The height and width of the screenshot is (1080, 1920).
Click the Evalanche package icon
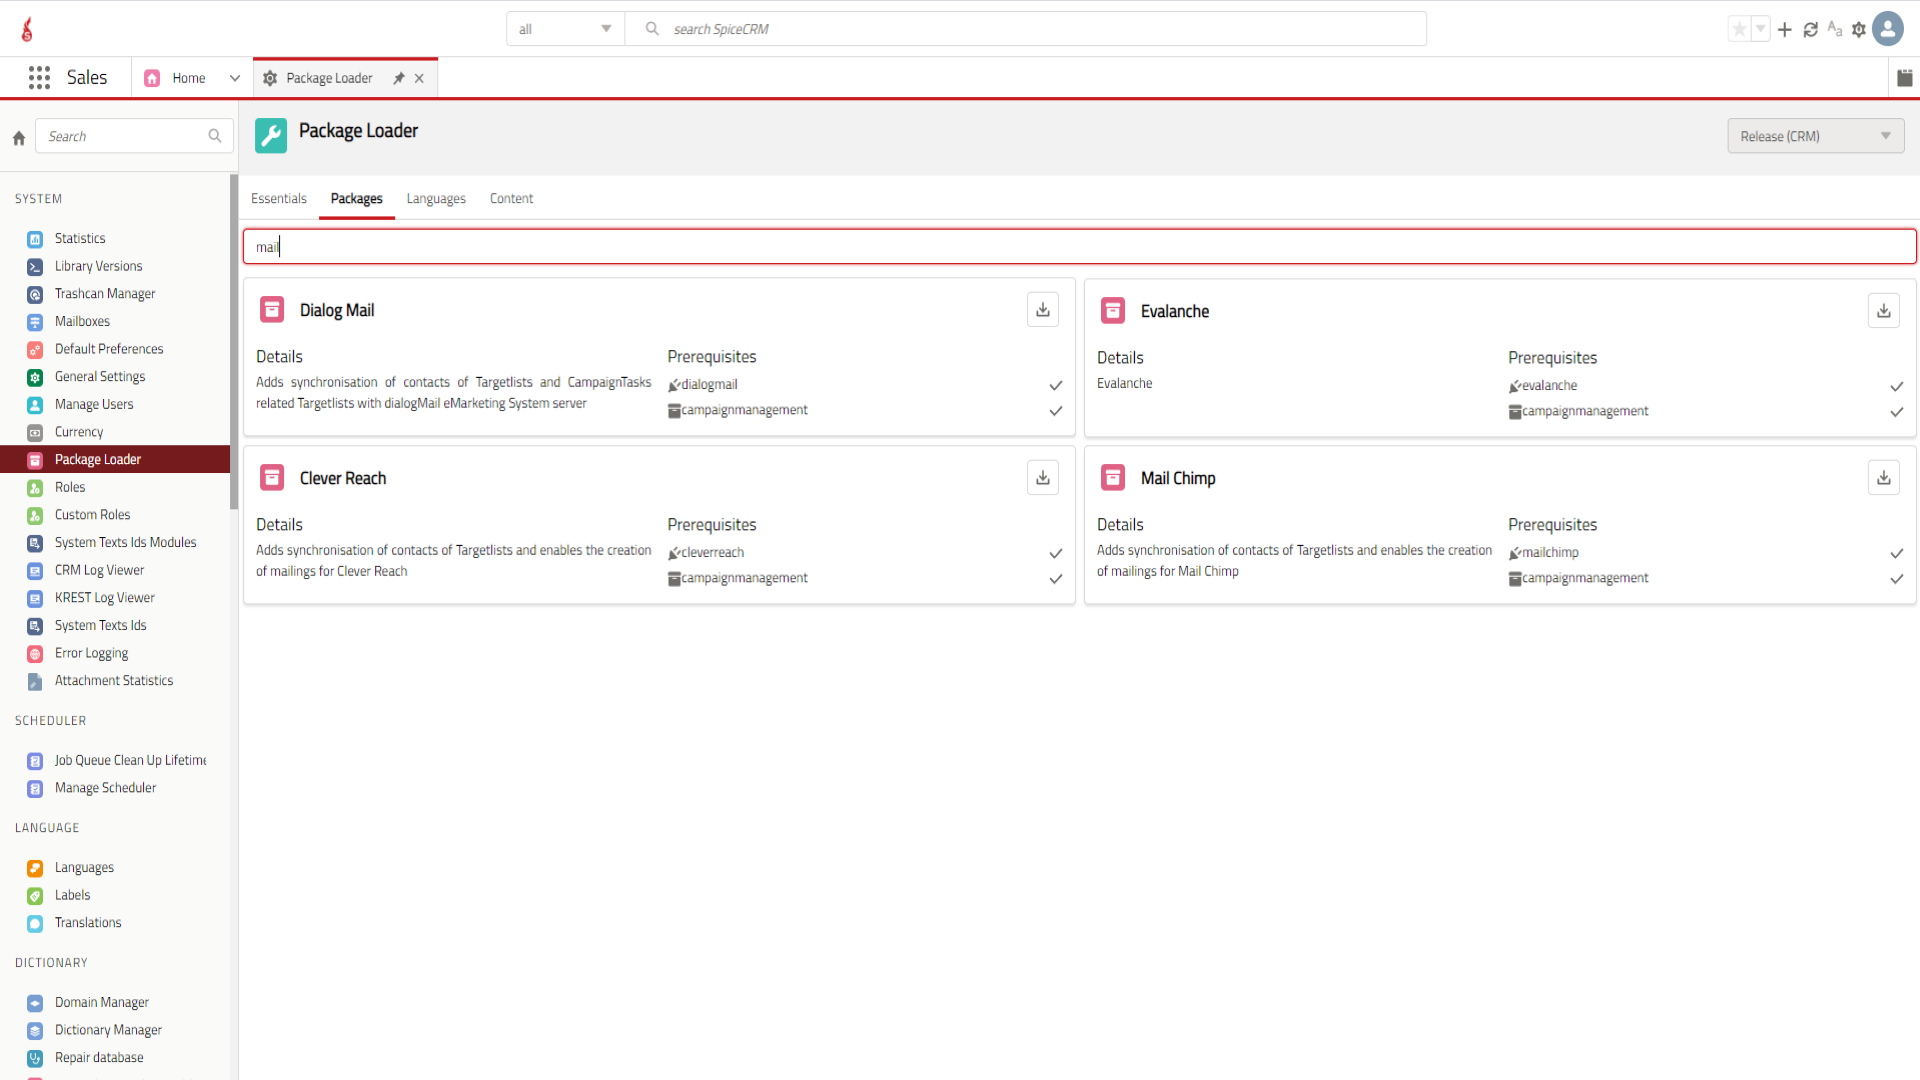point(1113,311)
